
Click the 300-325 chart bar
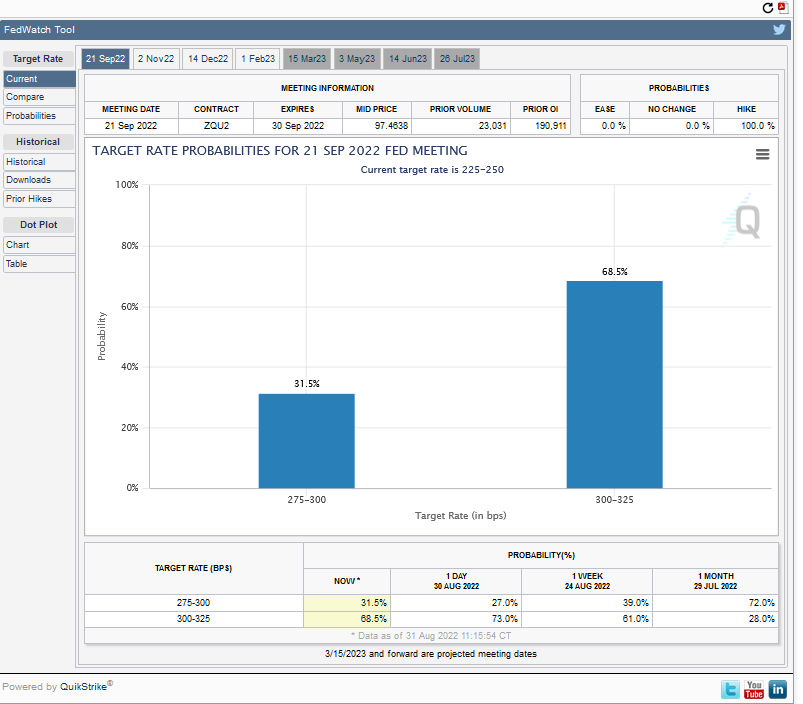click(x=614, y=385)
